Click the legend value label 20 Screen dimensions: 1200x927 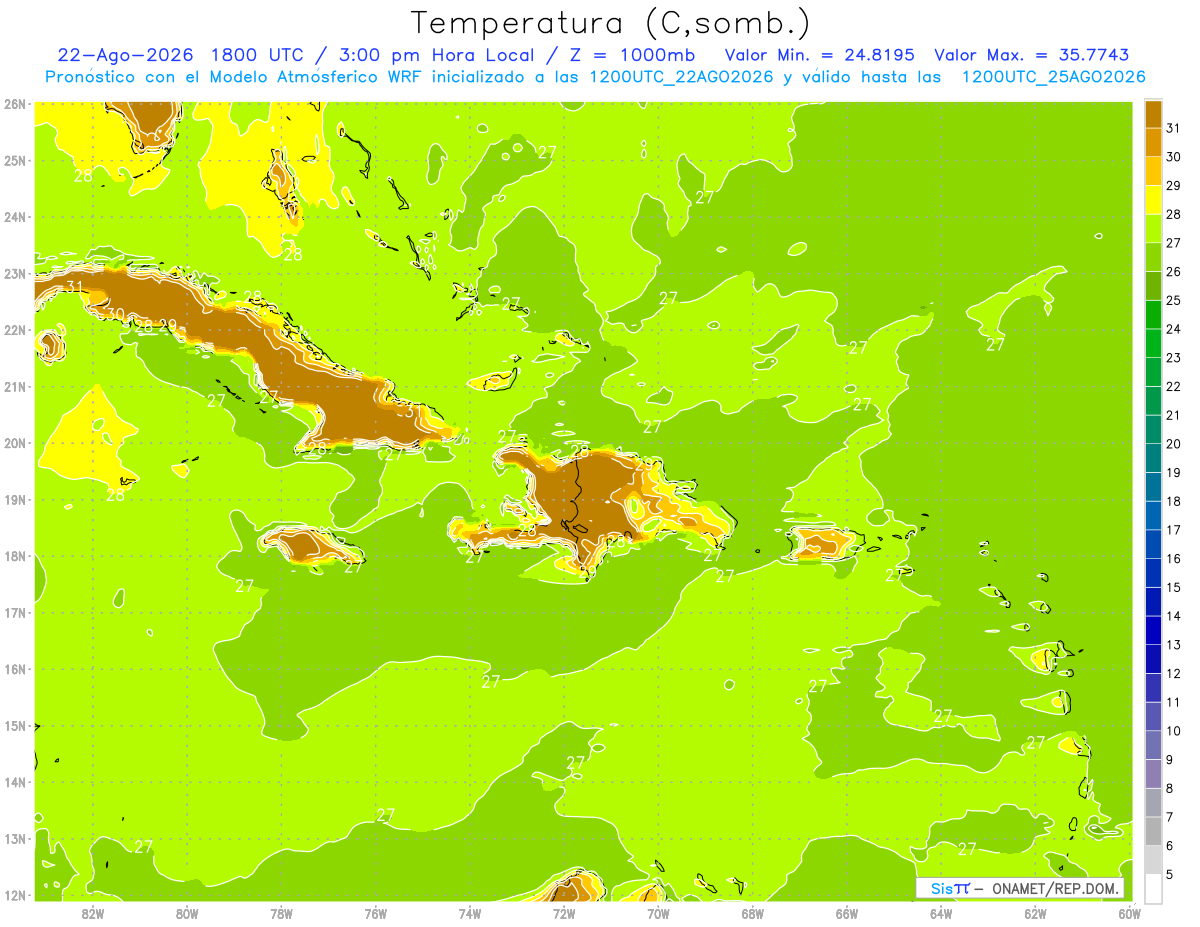coord(1173,443)
